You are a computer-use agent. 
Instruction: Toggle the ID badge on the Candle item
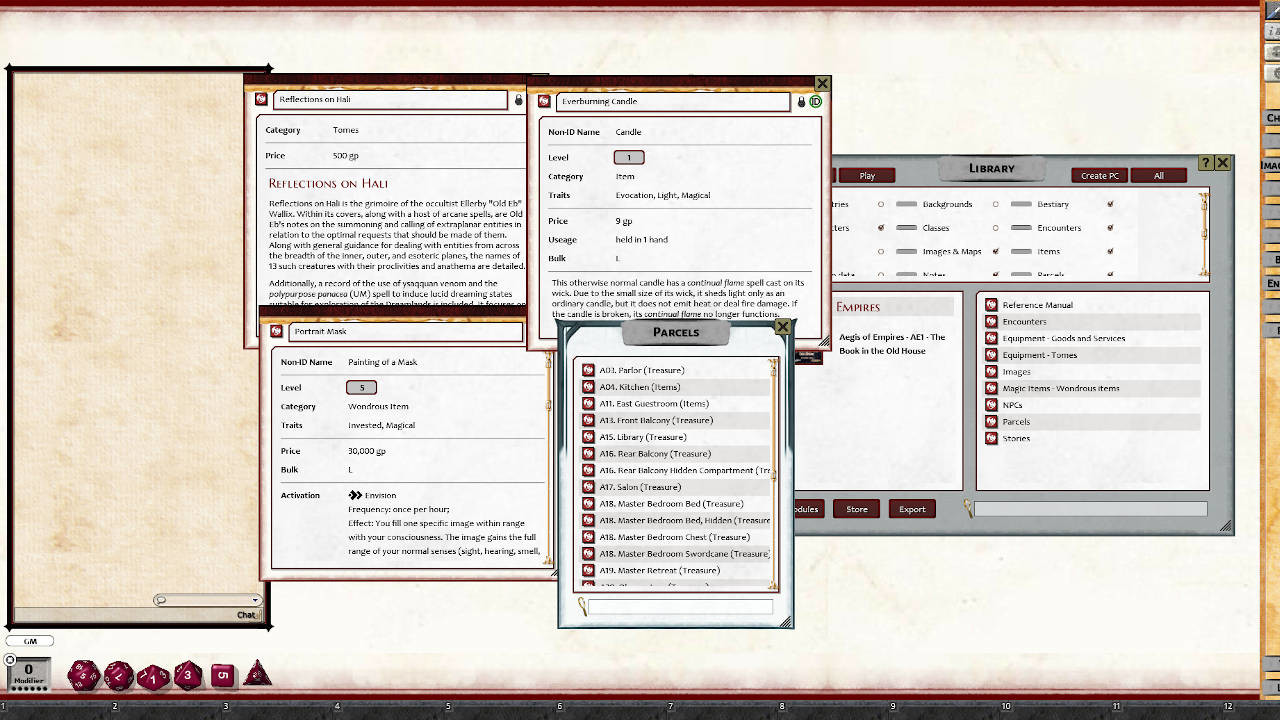pyautogui.click(x=816, y=101)
